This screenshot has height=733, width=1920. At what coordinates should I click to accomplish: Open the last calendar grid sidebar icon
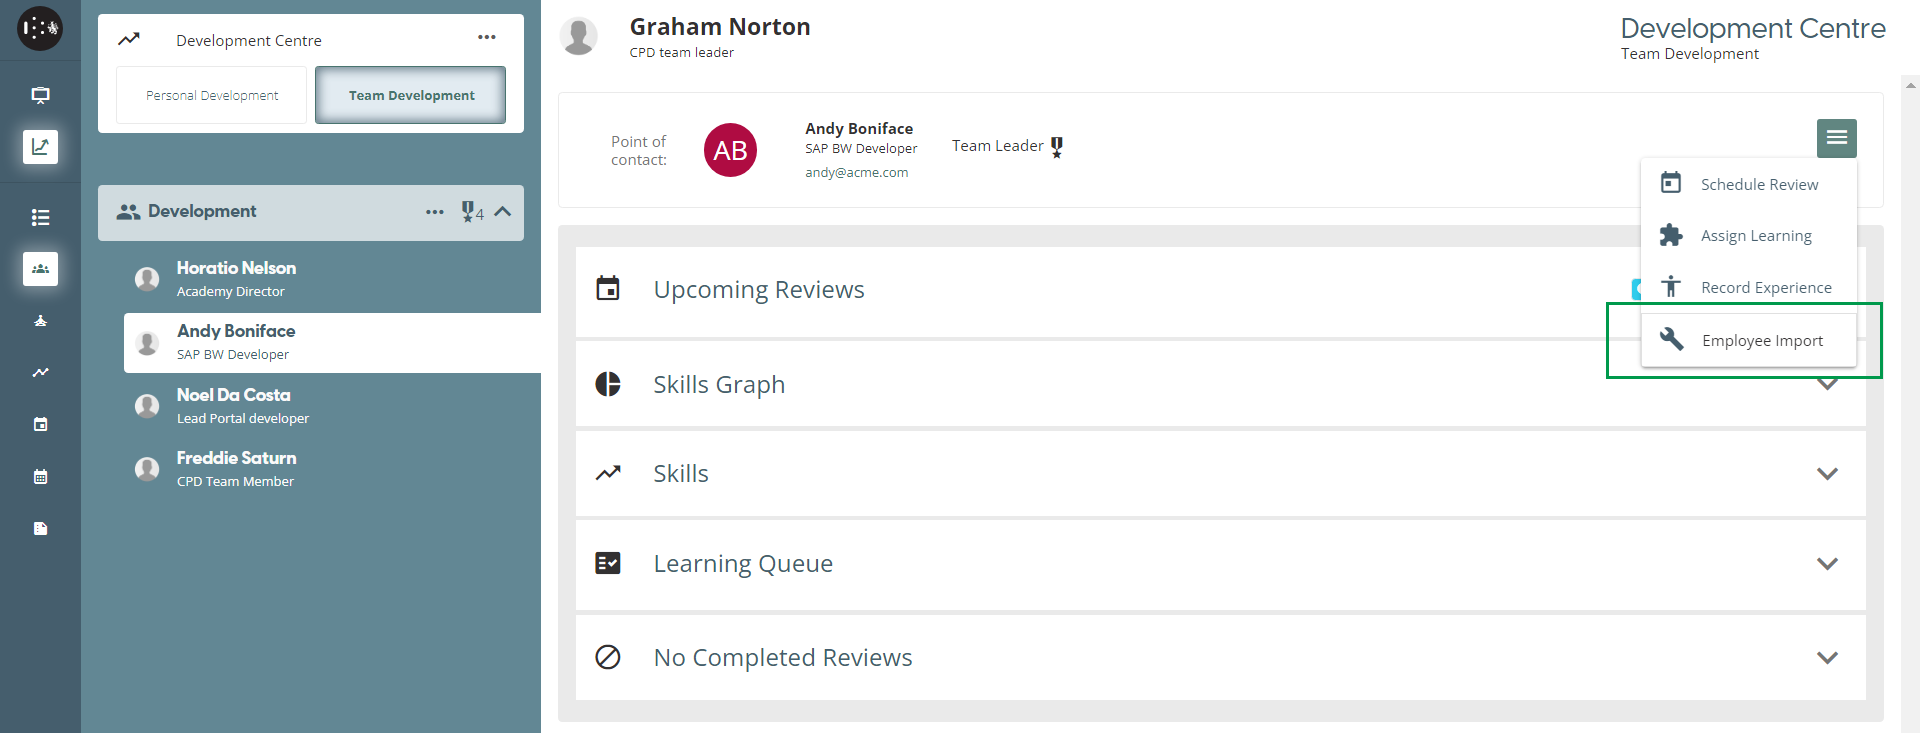40,476
